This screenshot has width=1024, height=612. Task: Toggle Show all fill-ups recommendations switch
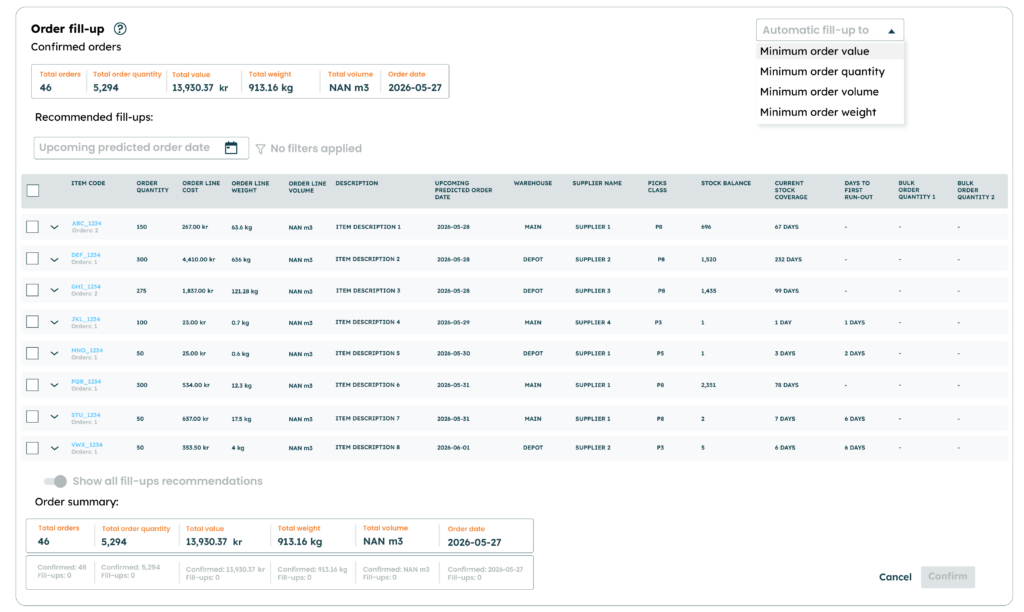56,481
